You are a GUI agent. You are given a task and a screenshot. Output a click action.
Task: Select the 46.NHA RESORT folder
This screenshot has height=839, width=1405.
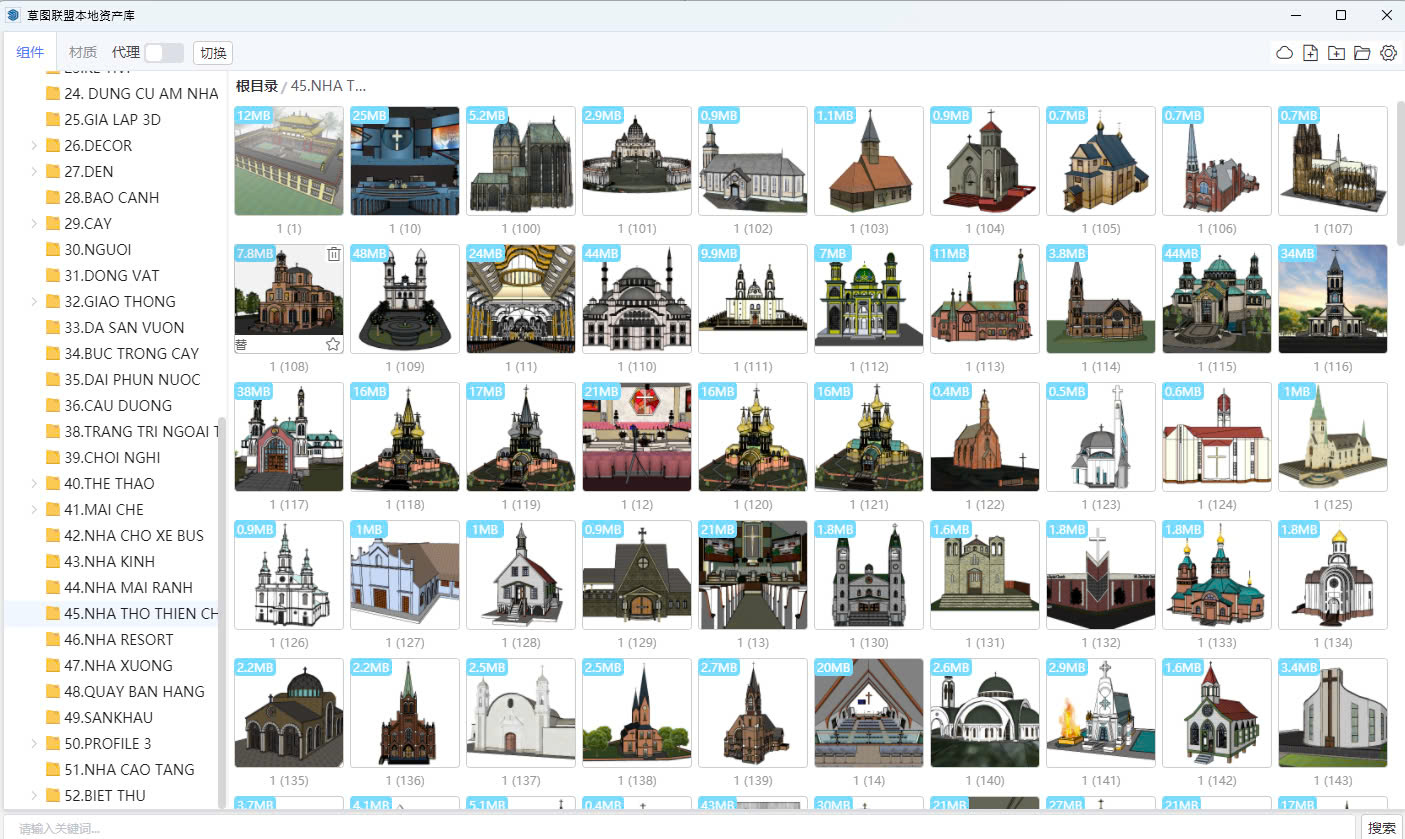(x=118, y=640)
